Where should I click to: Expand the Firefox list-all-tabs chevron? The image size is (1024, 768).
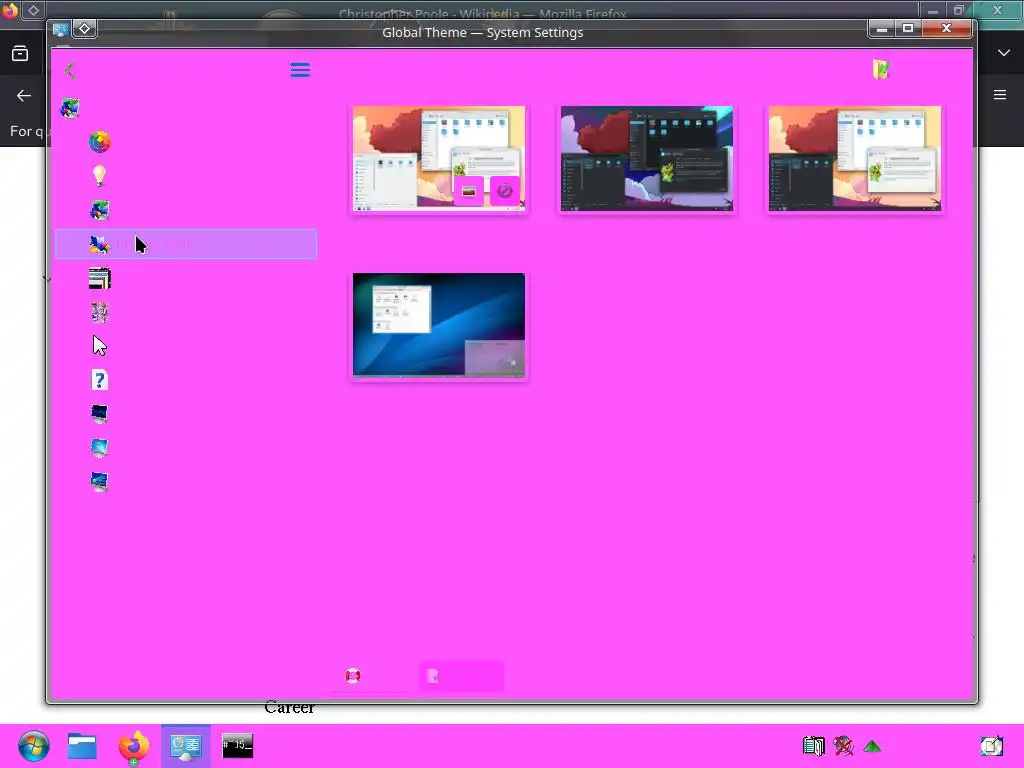coord(1004,53)
